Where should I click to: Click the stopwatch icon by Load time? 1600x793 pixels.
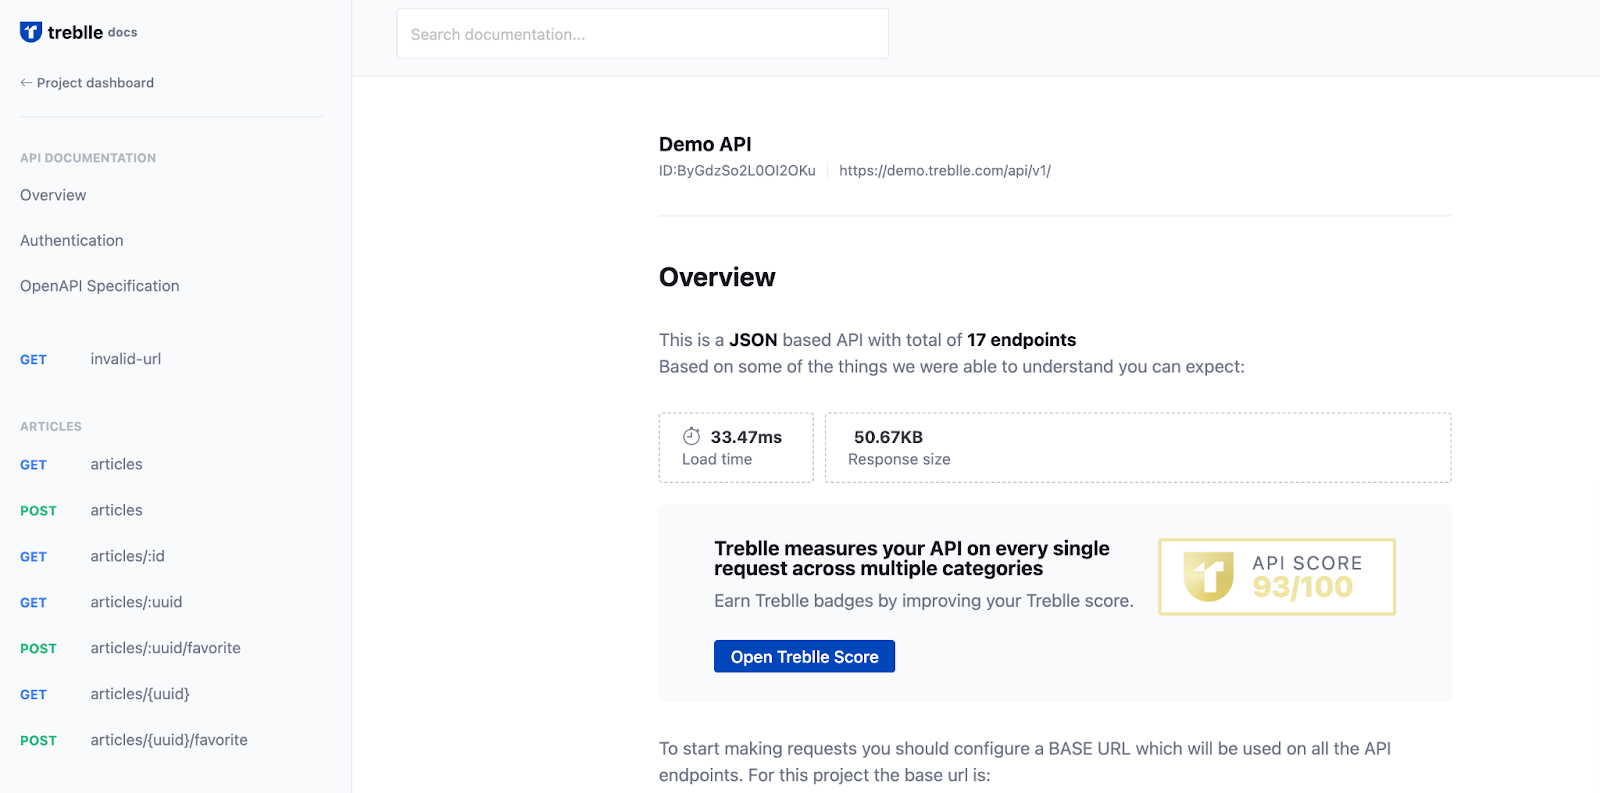691,436
